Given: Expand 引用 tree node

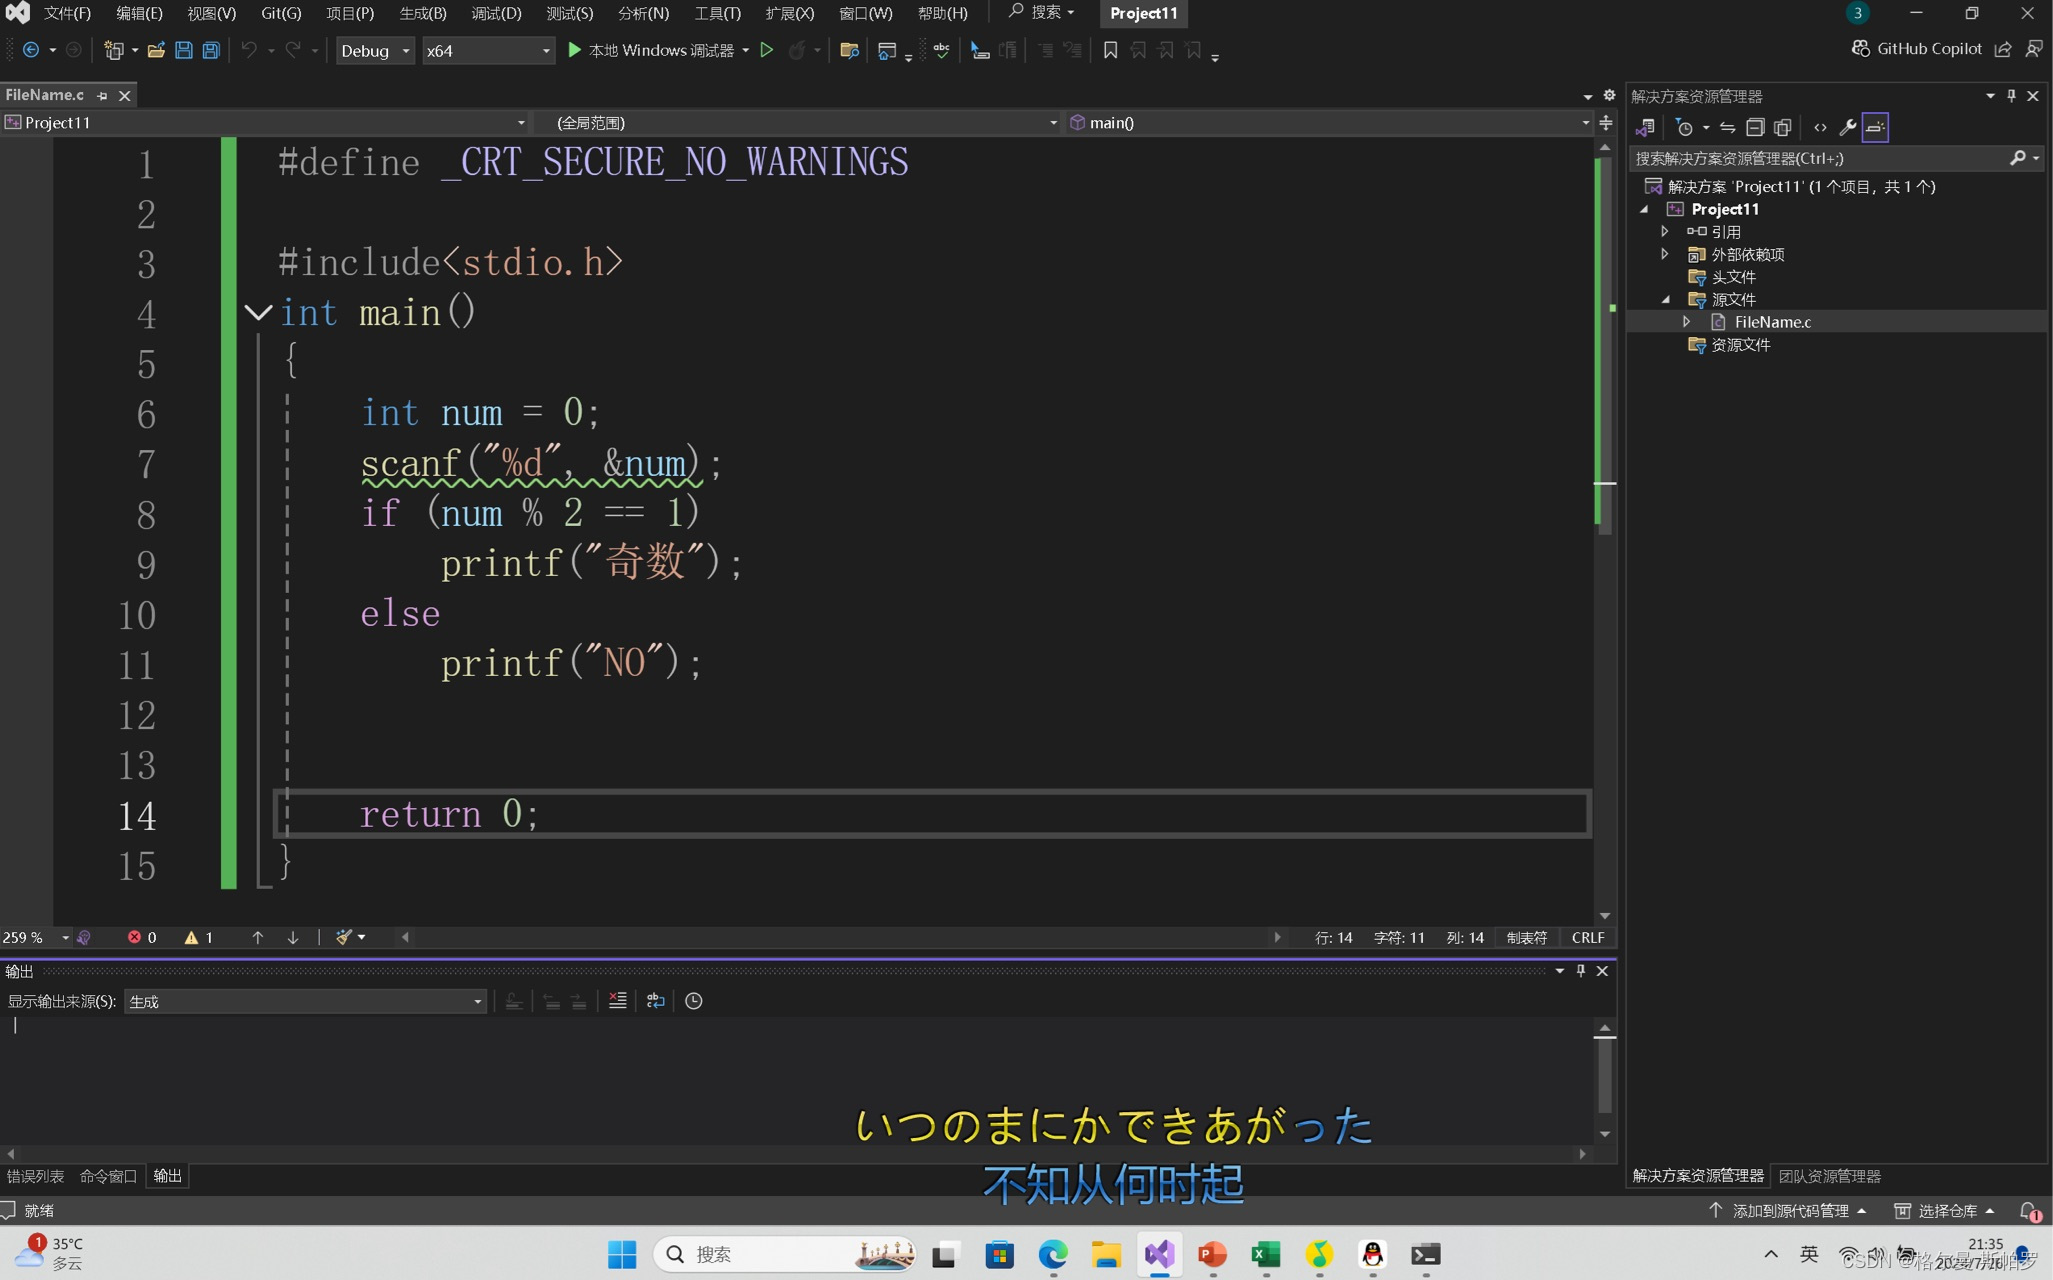Looking at the screenshot, I should 1666,231.
